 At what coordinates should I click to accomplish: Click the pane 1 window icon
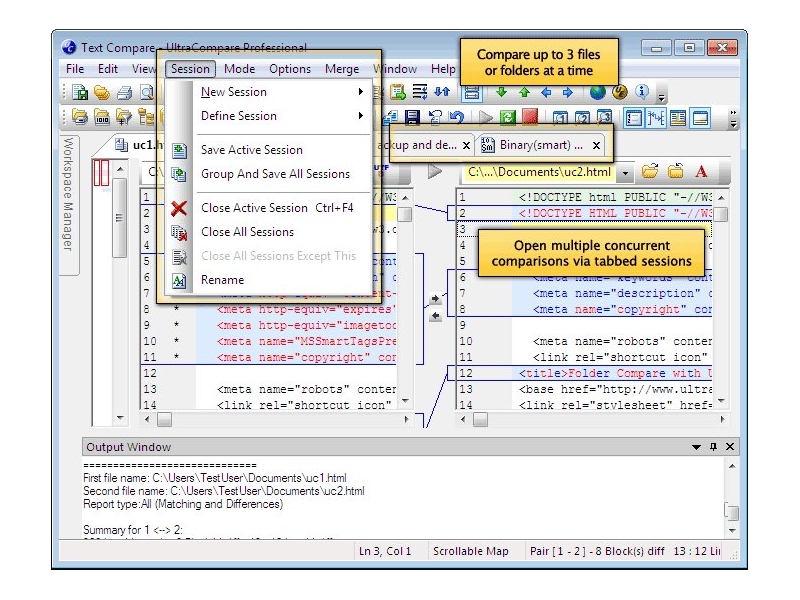click(x=560, y=117)
